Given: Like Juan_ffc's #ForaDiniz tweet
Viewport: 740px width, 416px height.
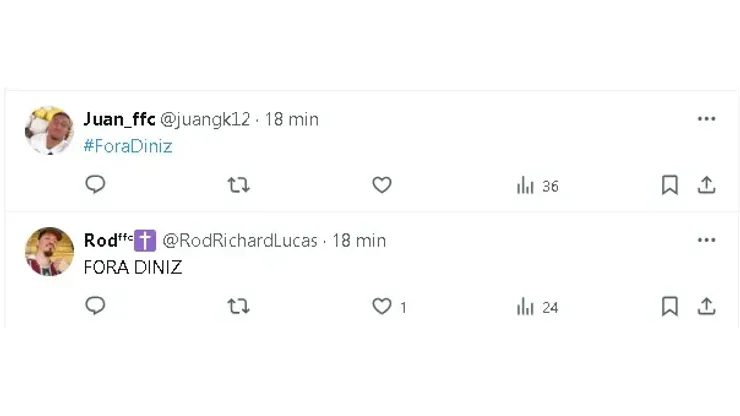Looking at the screenshot, I should click(x=381, y=185).
